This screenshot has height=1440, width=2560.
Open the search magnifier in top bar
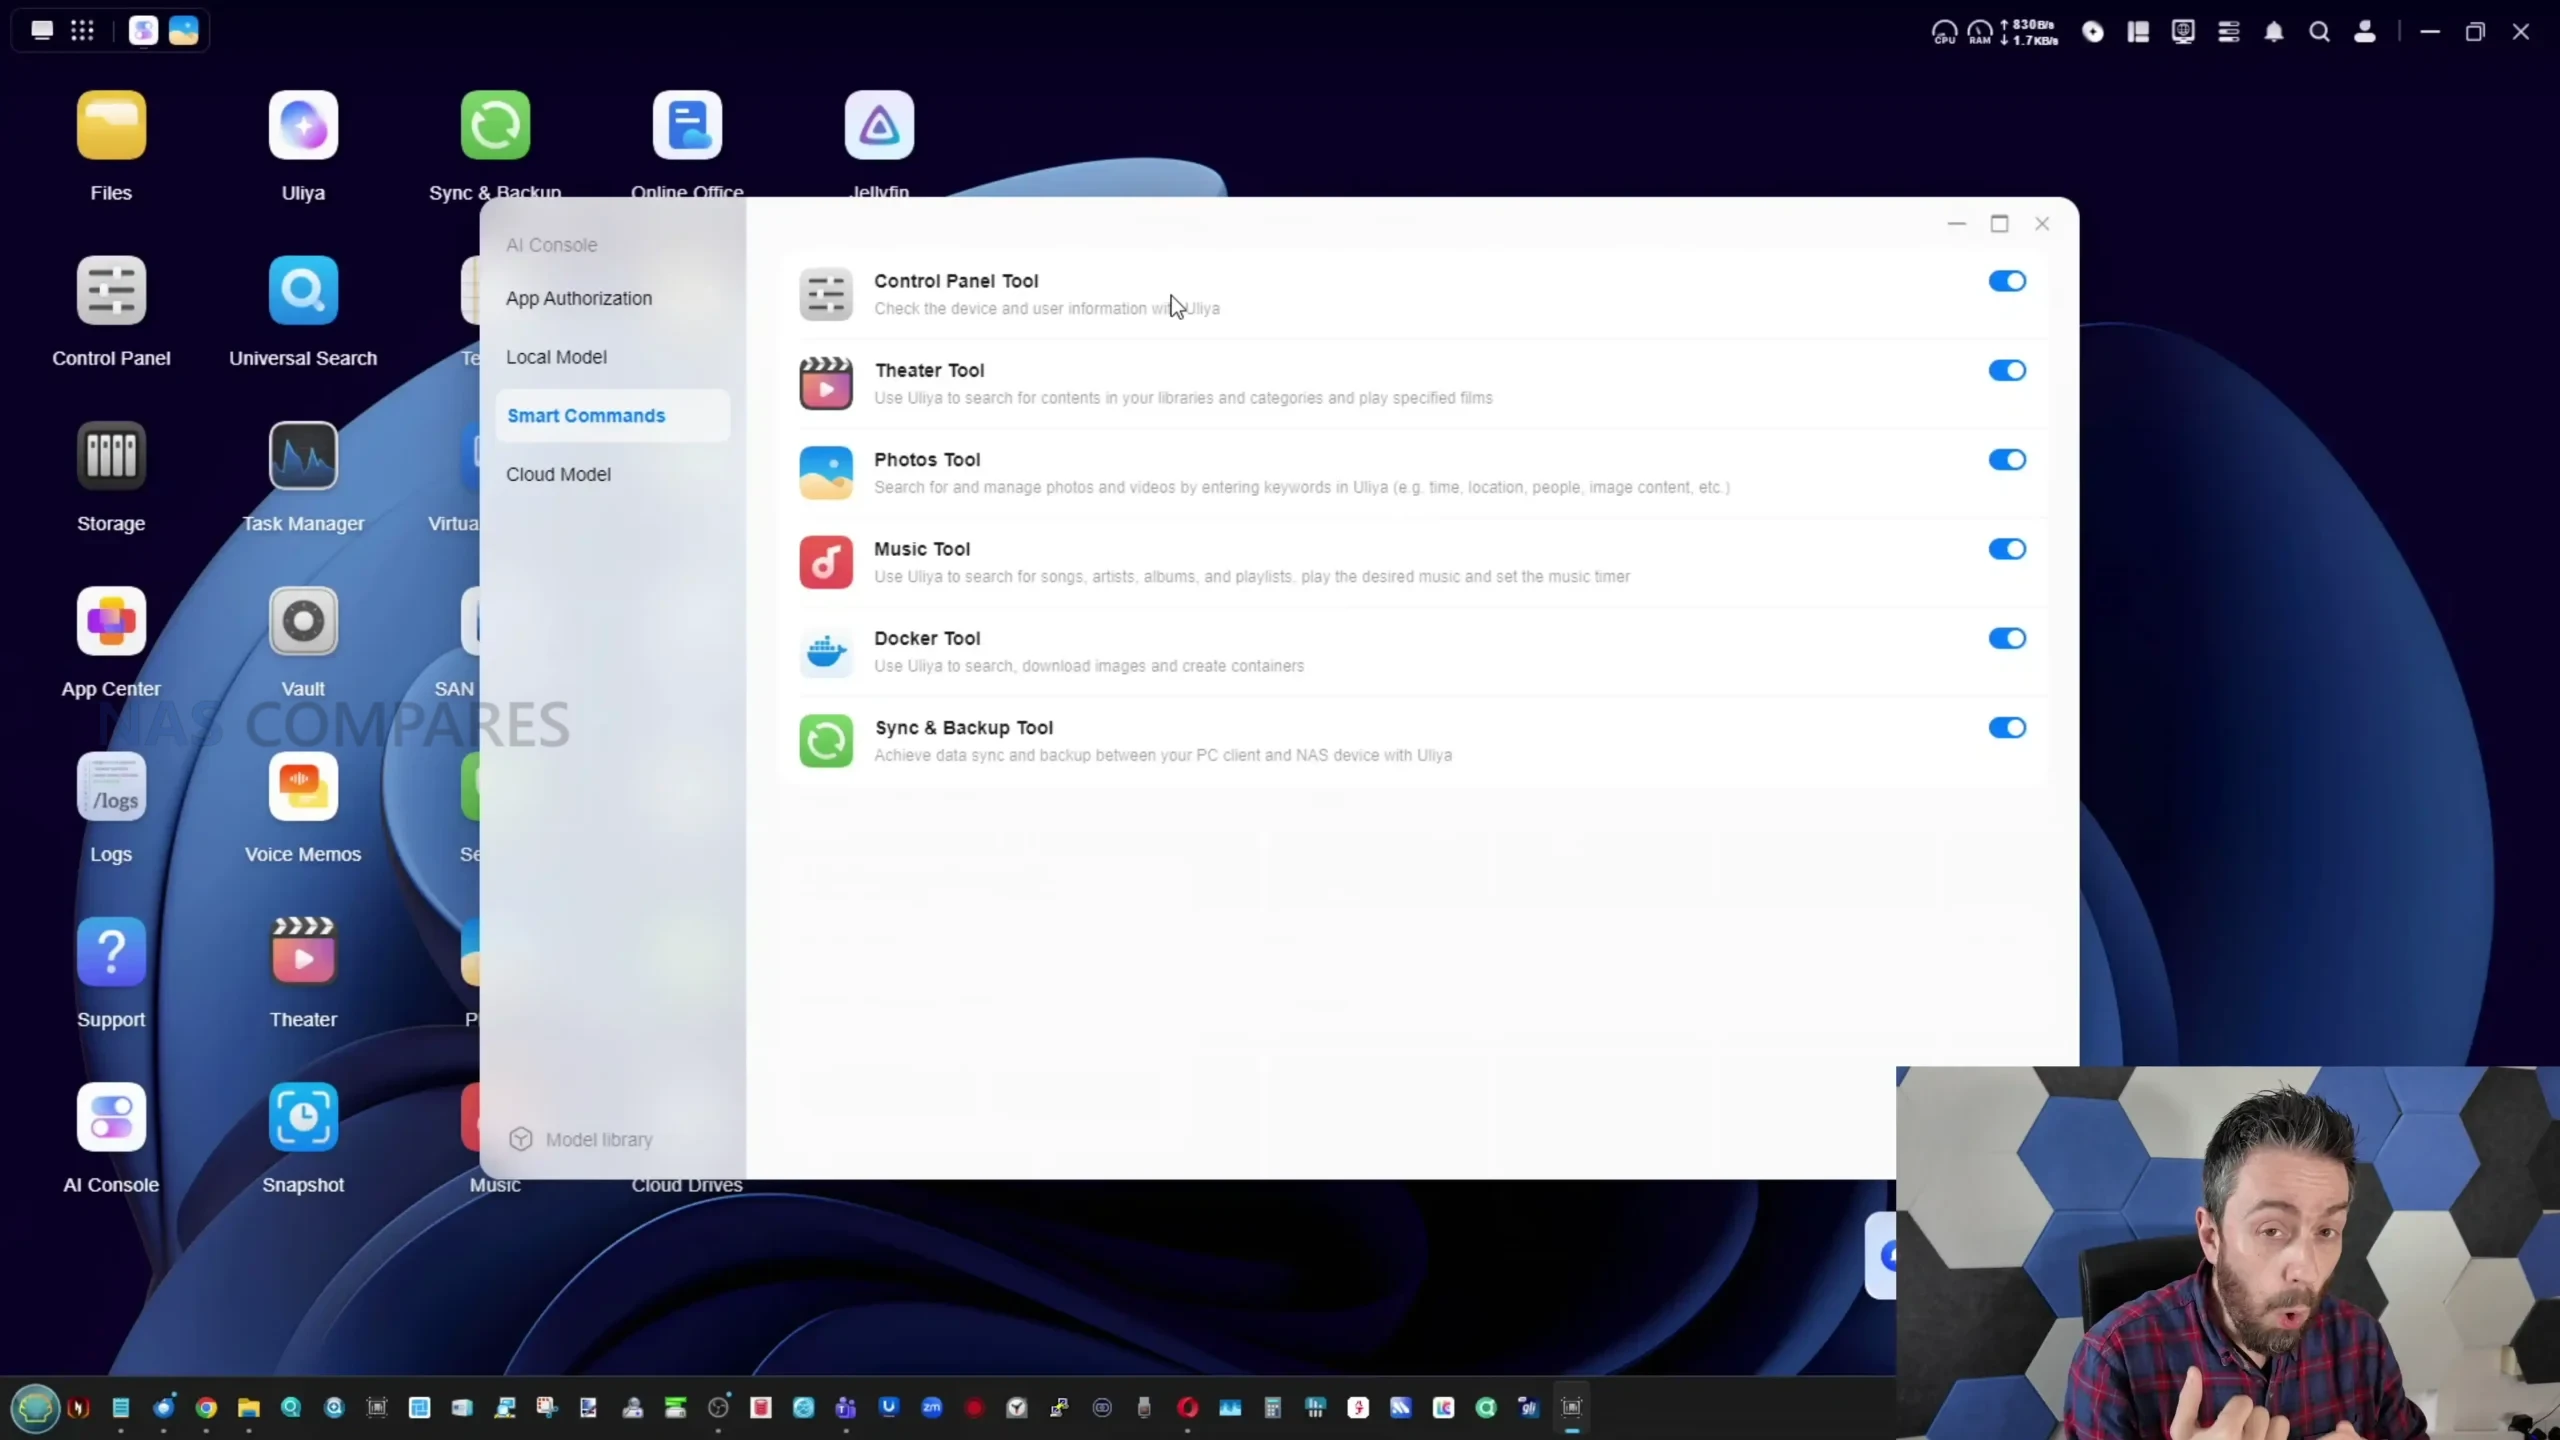click(2319, 32)
